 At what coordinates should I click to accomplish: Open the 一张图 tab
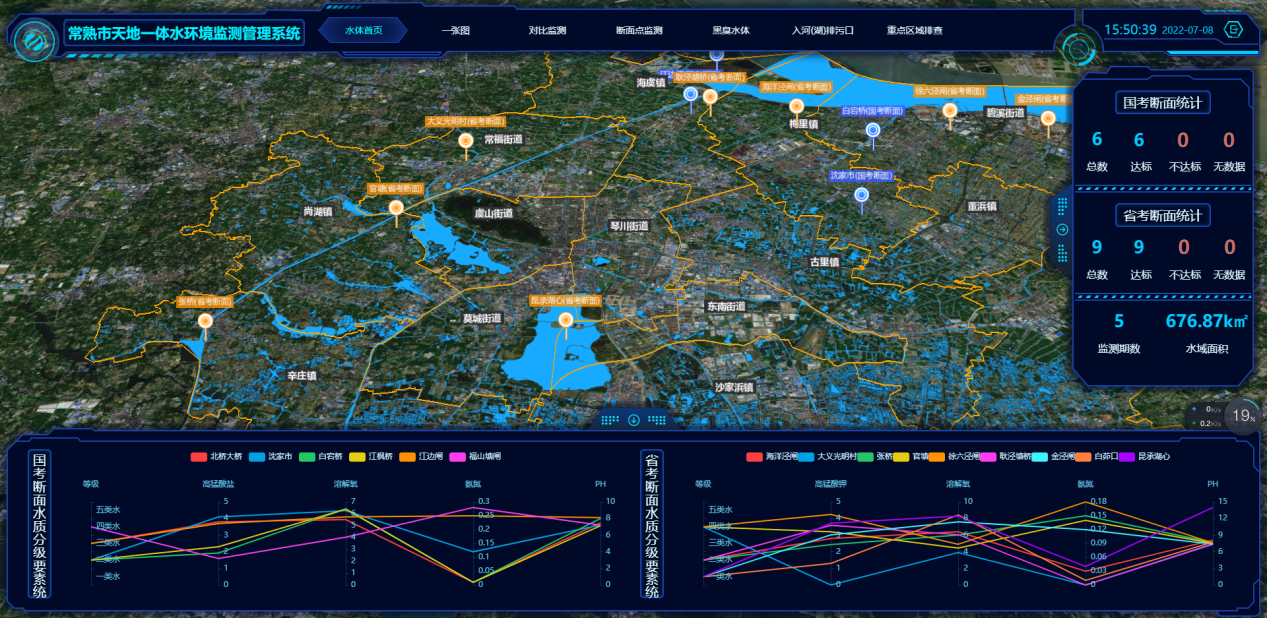point(455,31)
